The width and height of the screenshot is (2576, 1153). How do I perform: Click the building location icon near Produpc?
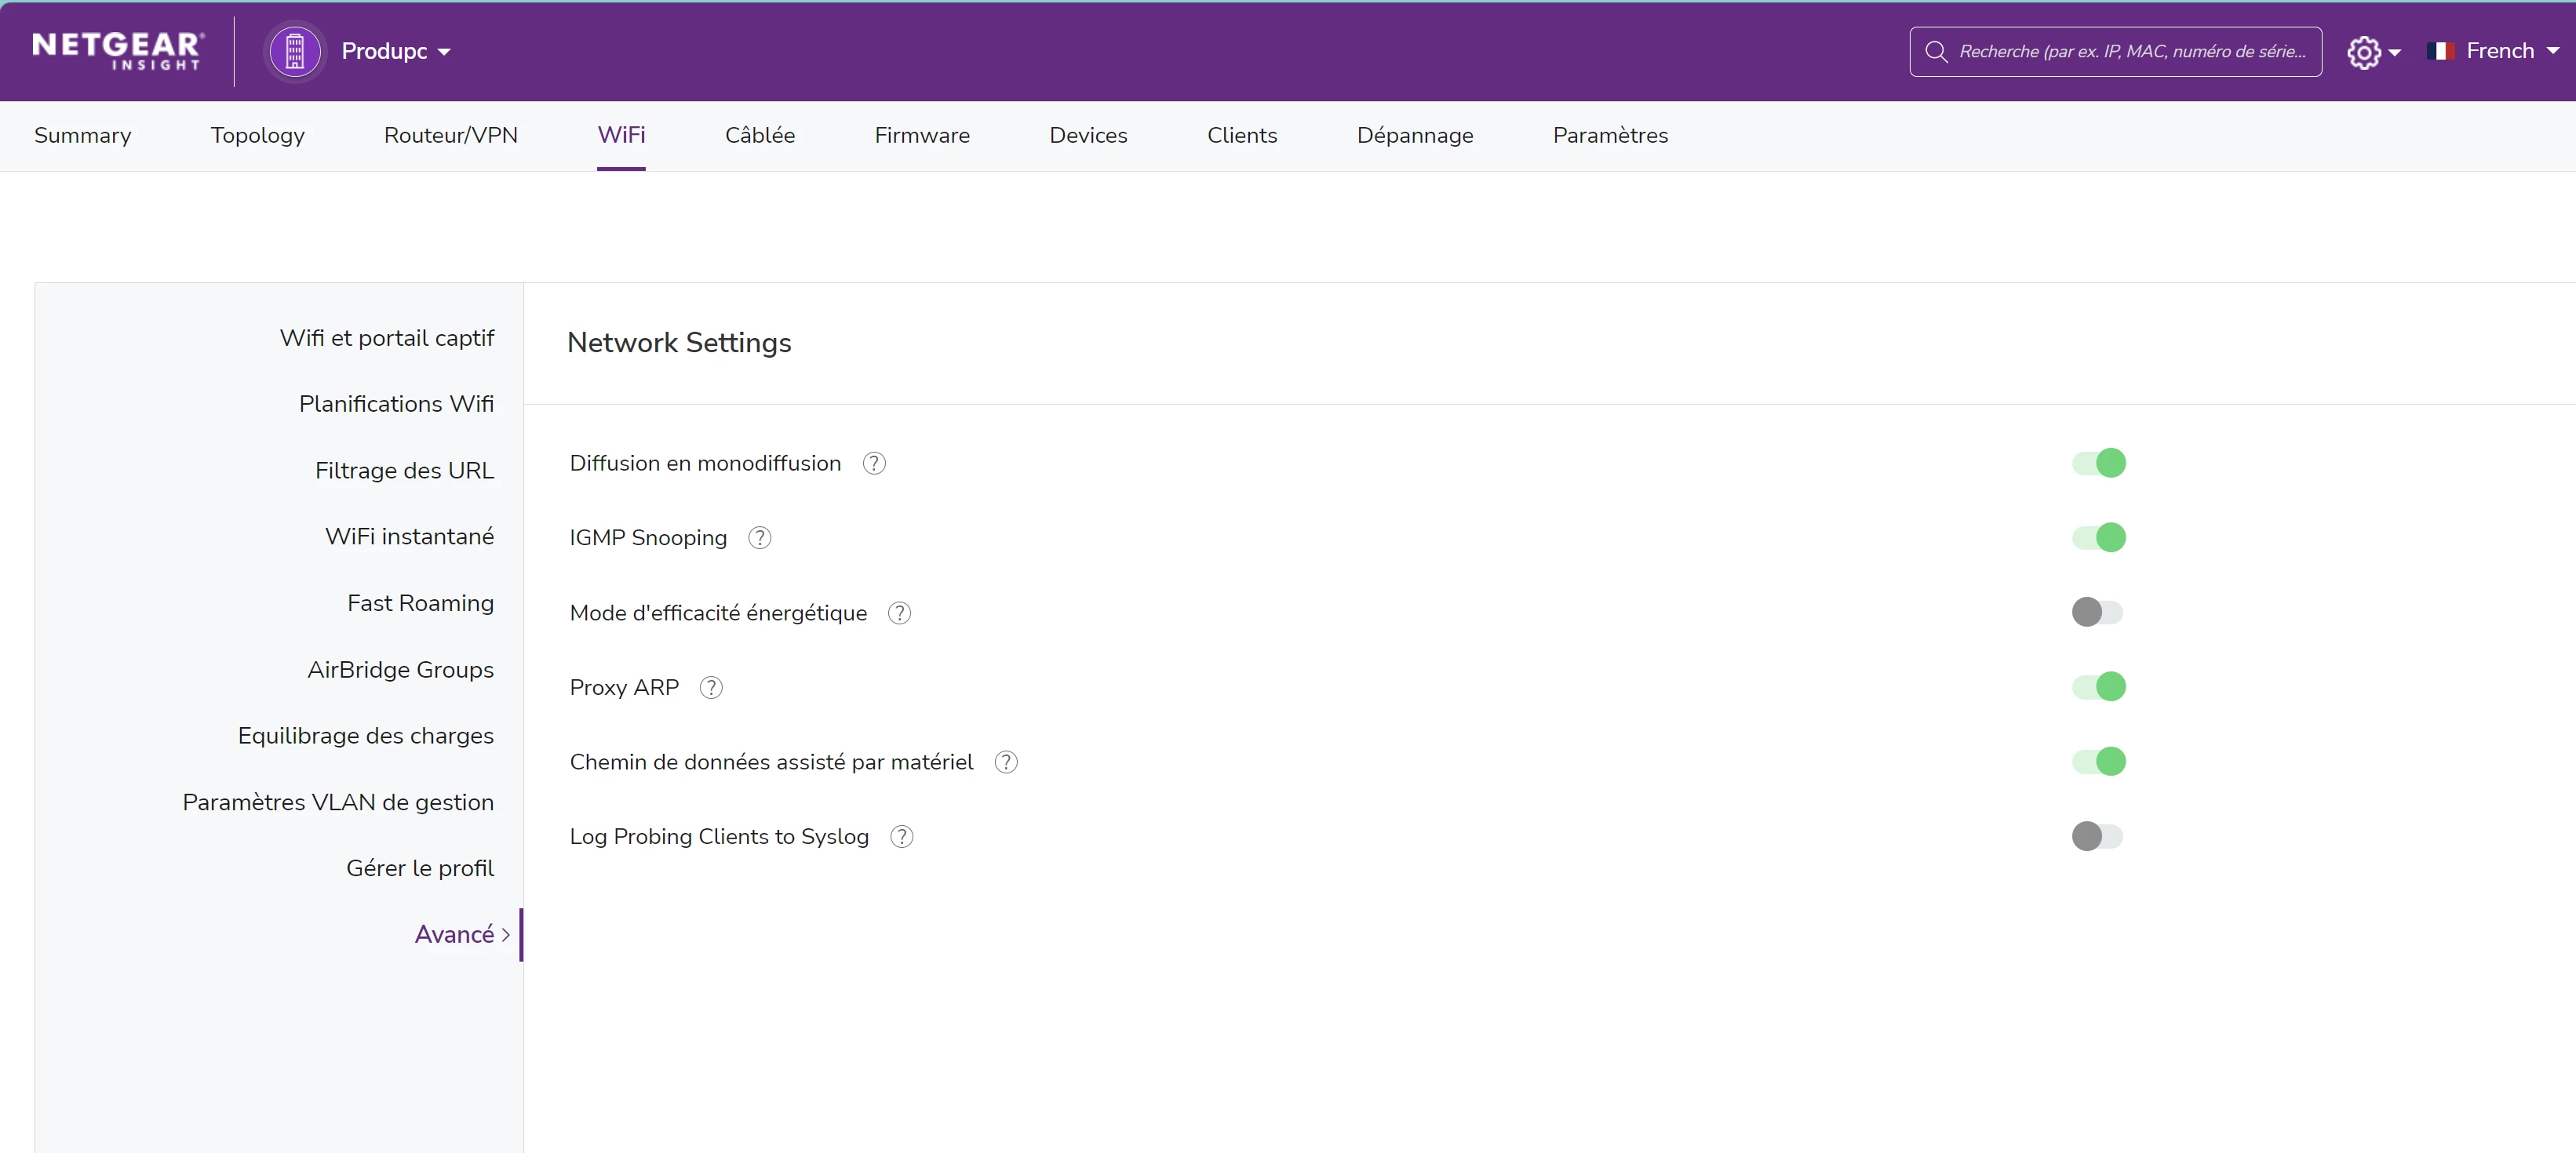(294, 51)
